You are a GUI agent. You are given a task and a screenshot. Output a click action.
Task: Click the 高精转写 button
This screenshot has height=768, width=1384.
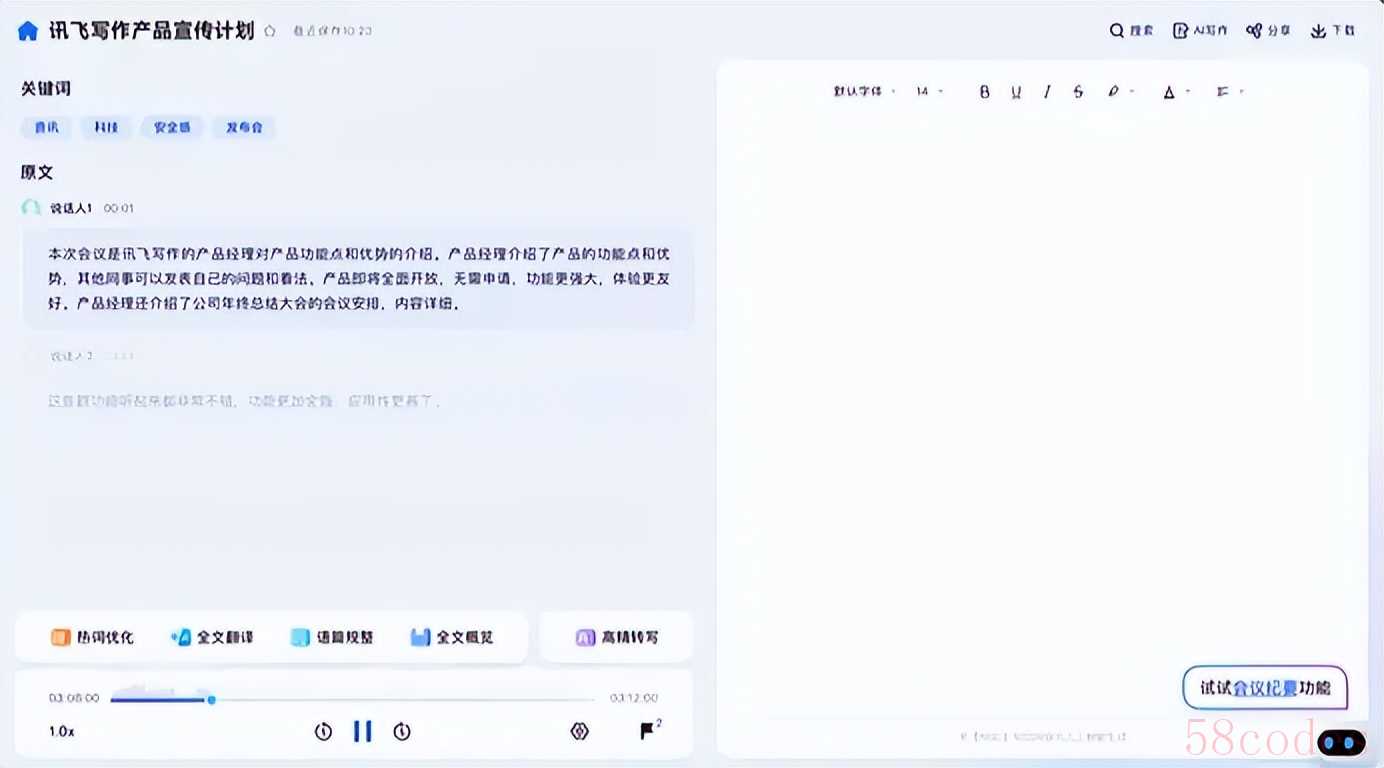coord(616,637)
